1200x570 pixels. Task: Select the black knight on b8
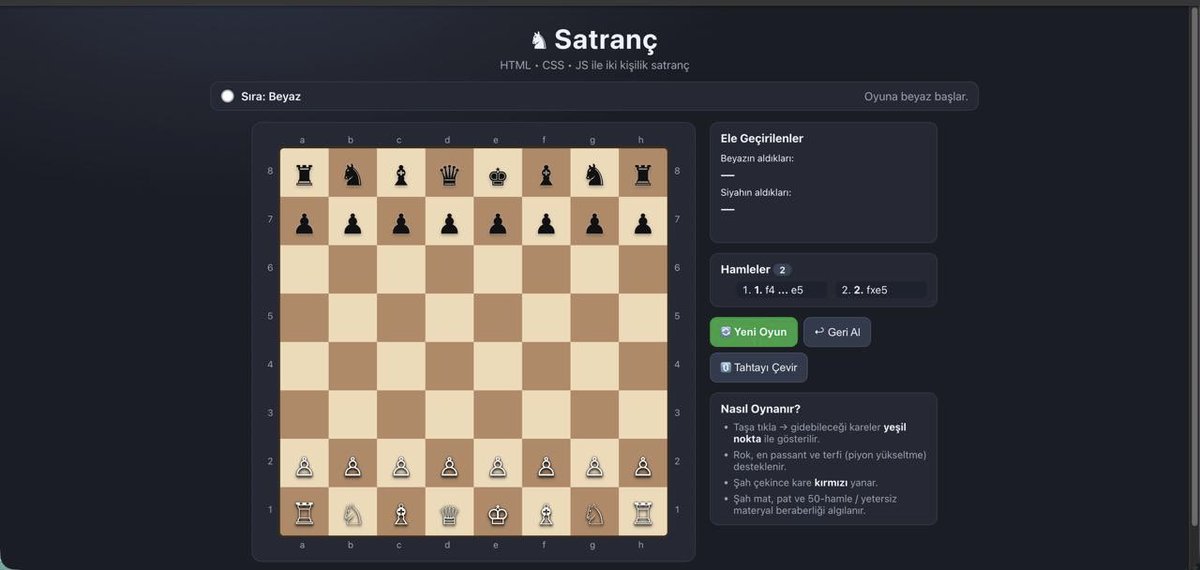[352, 176]
